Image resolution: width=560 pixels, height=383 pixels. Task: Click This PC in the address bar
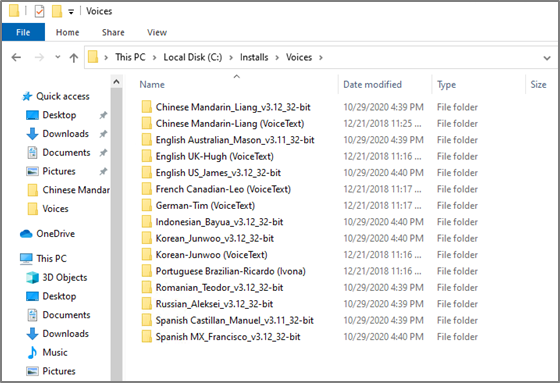(x=130, y=57)
